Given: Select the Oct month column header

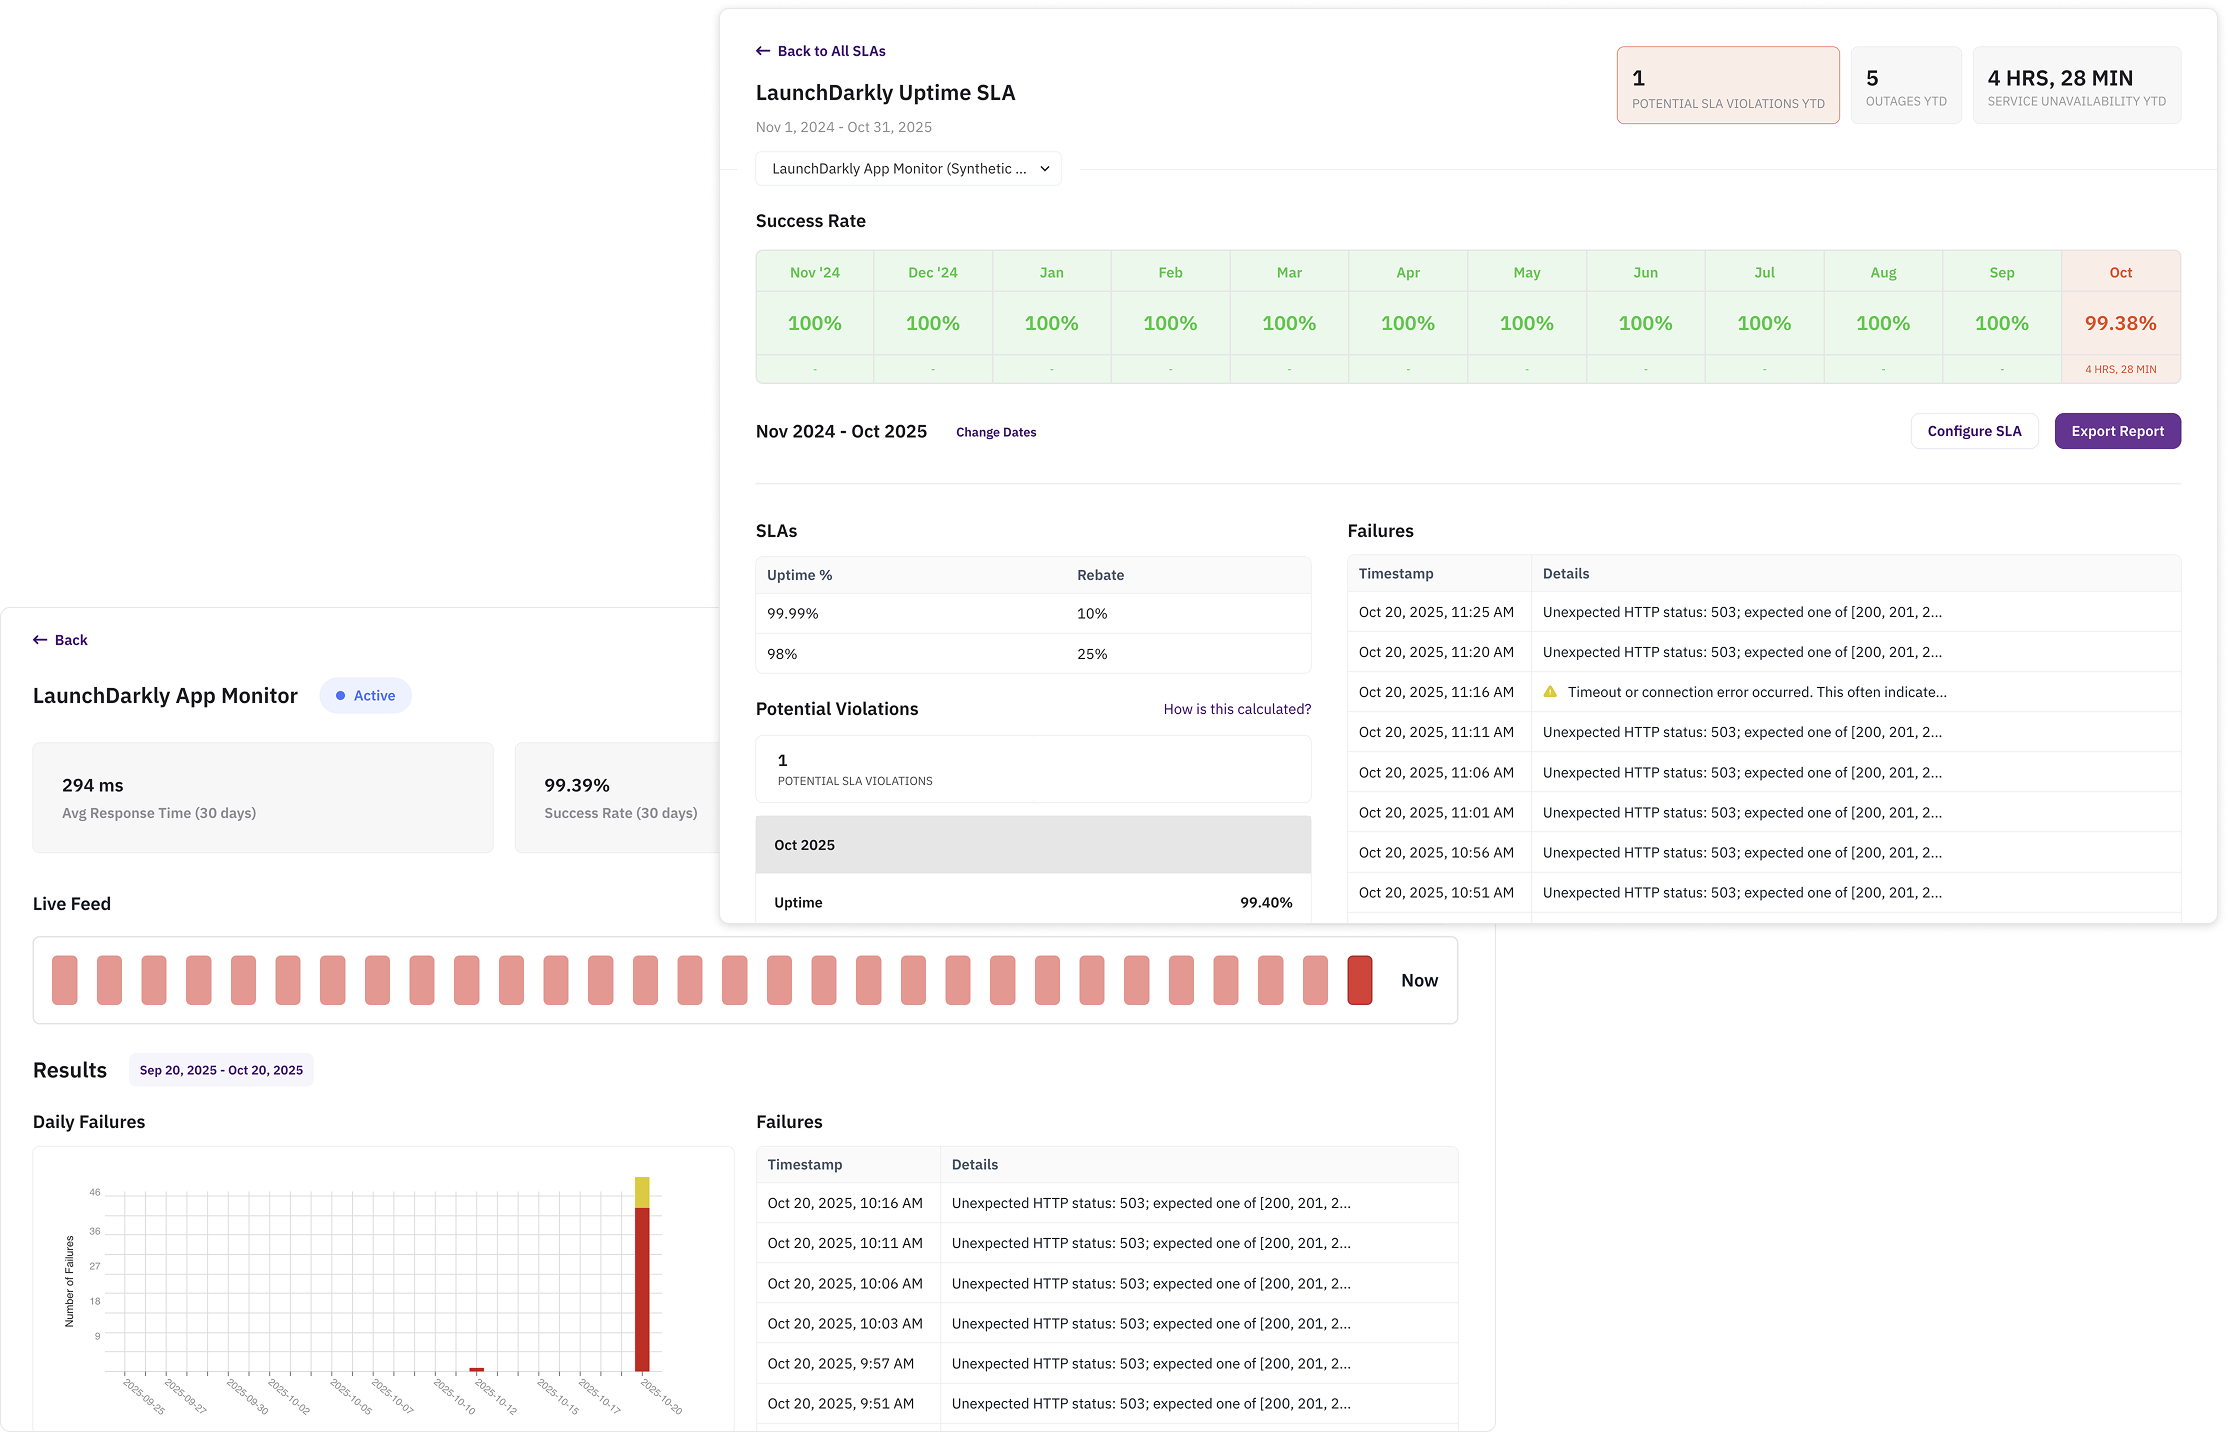Looking at the screenshot, I should (2120, 273).
